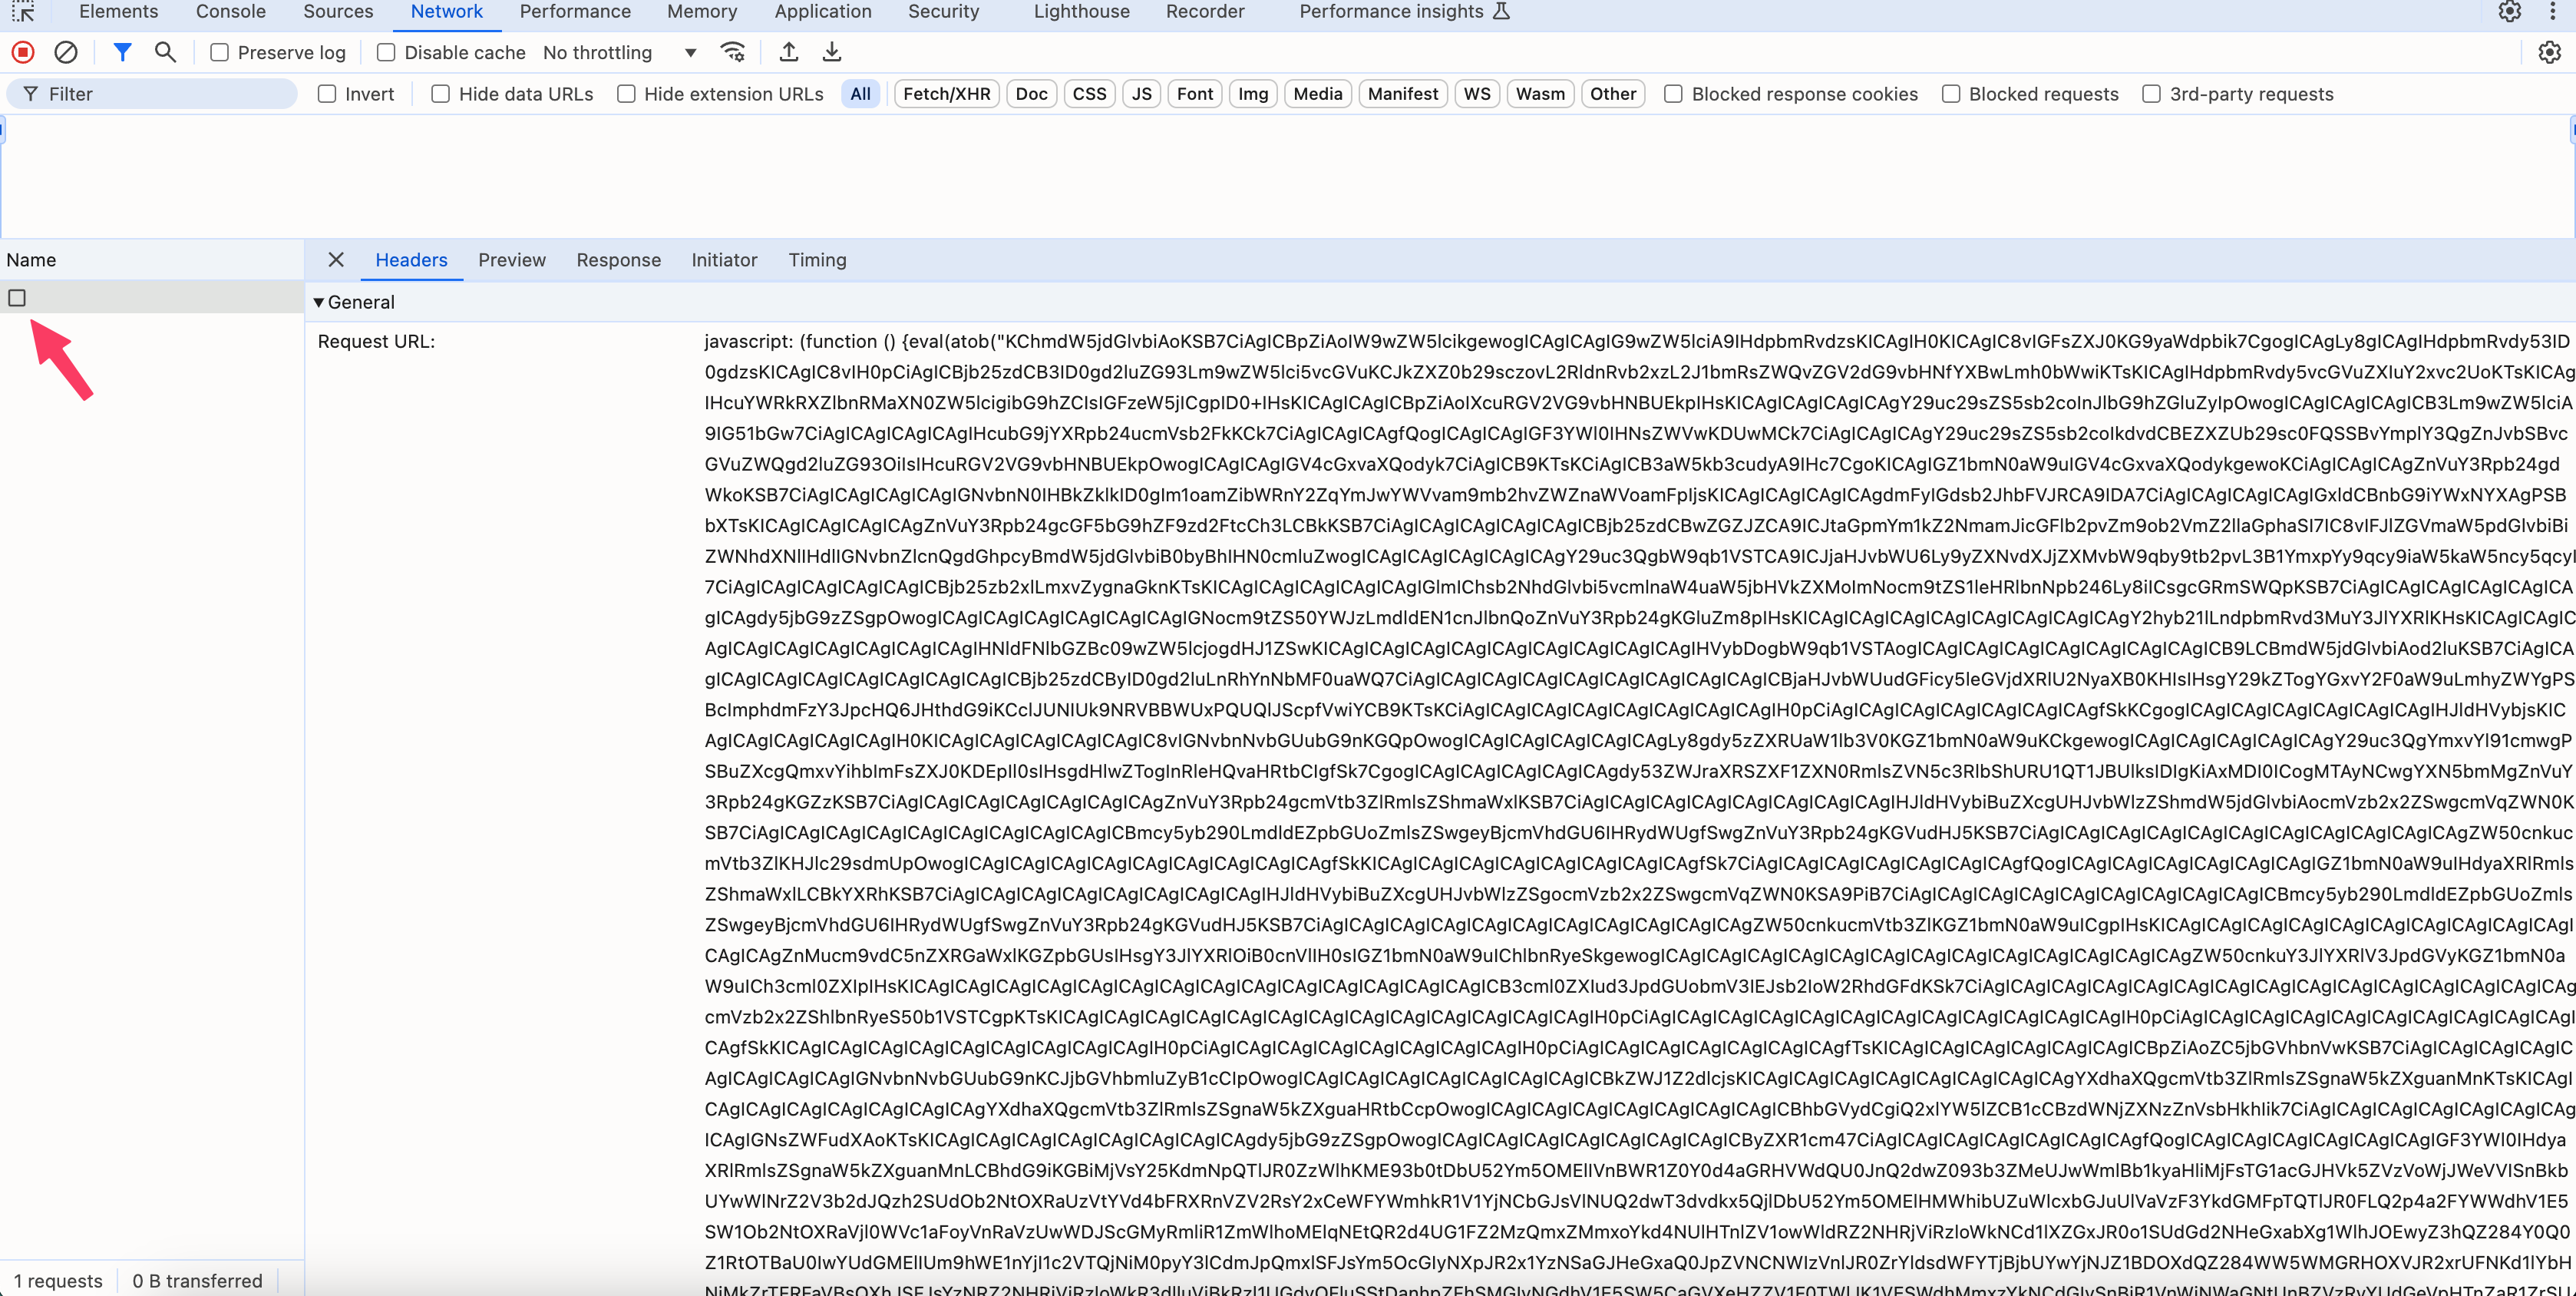Screen dimensions: 2576x1296
Task: Import HAR file upload icon
Action: (789, 52)
